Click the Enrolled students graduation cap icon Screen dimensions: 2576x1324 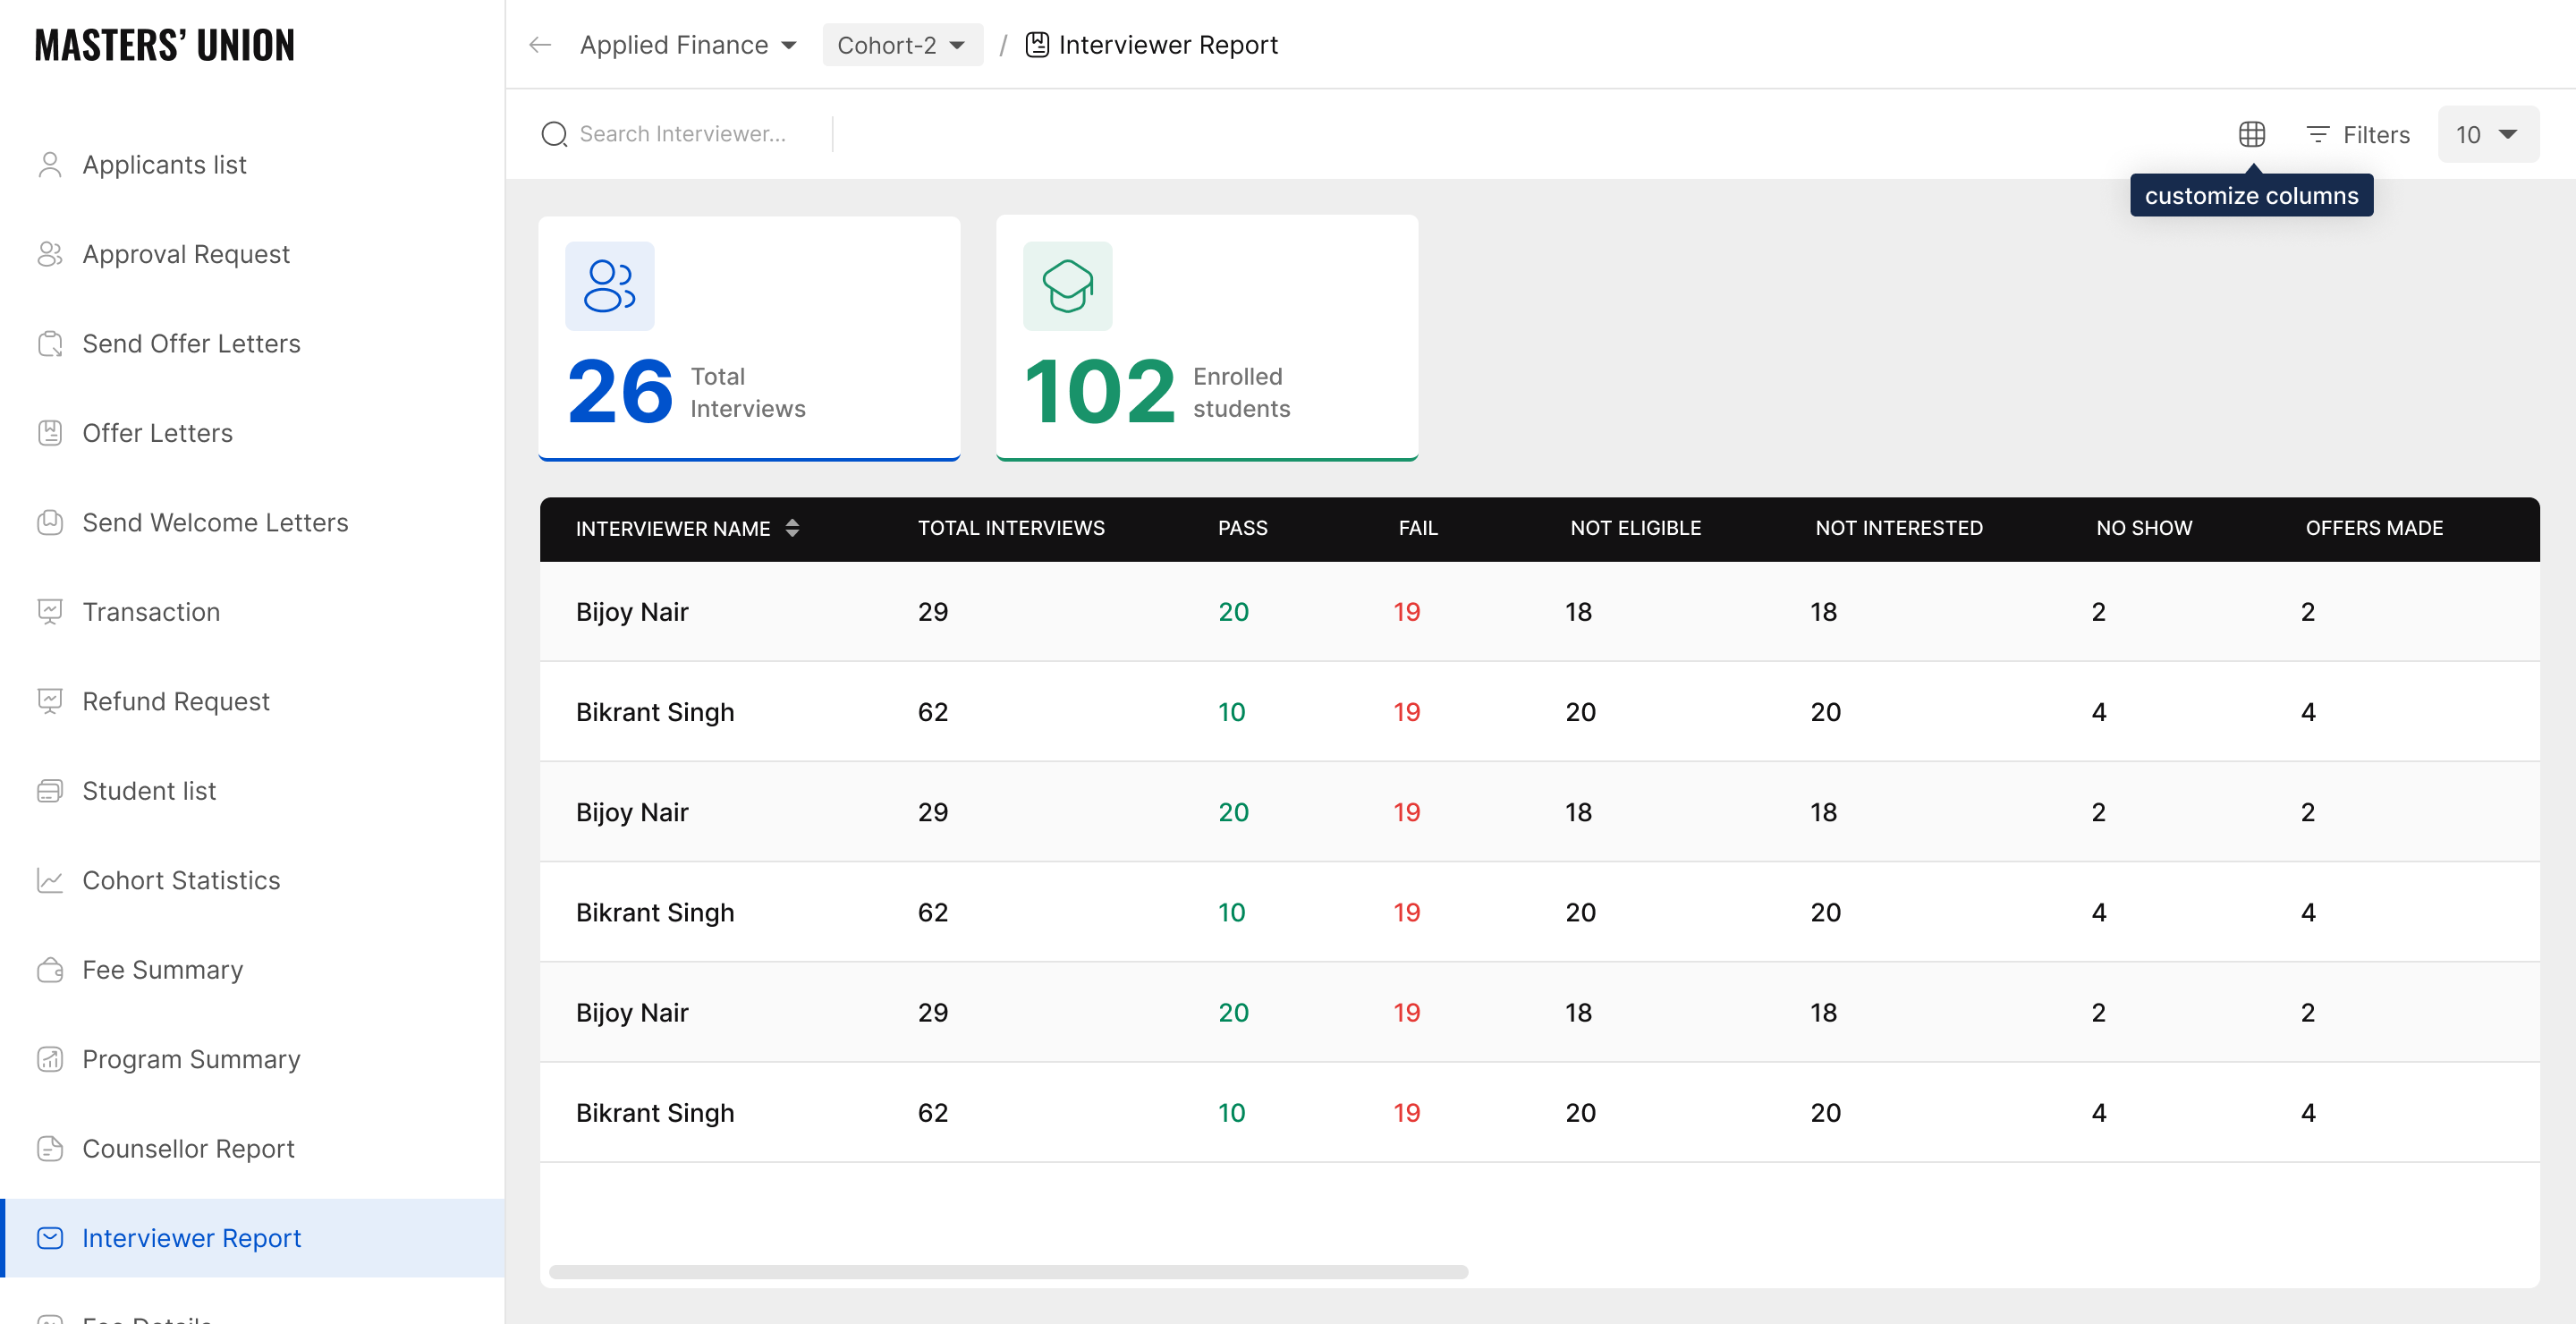(x=1067, y=286)
